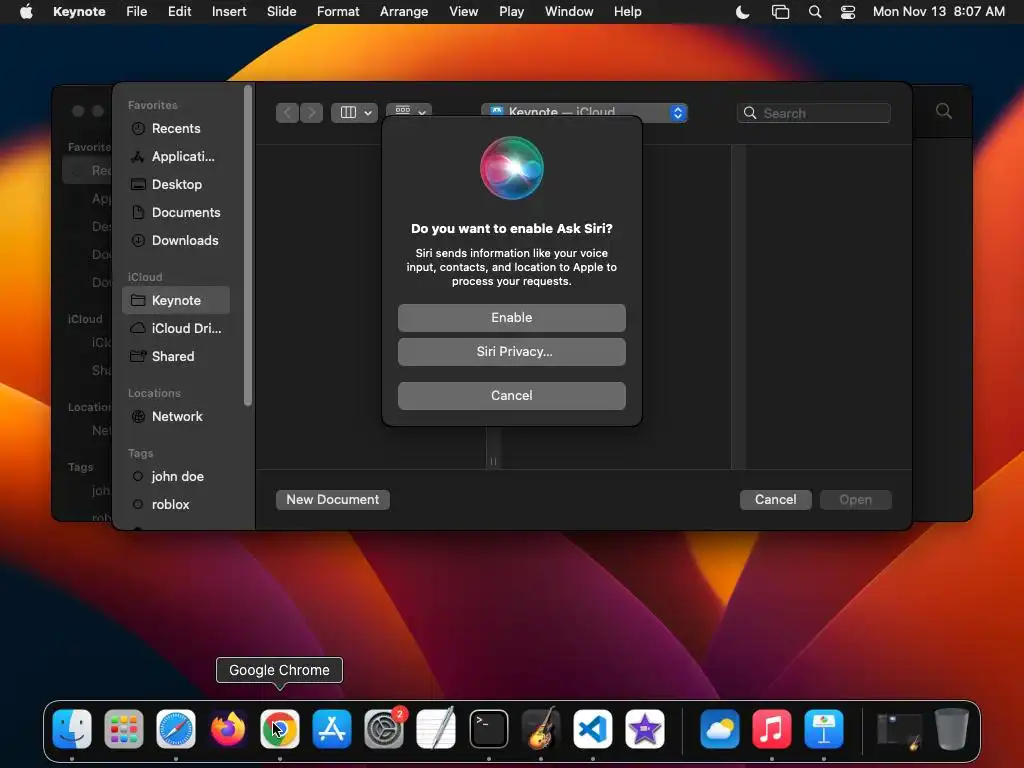
Task: Open Spotlight search in menu bar
Action: pos(815,12)
